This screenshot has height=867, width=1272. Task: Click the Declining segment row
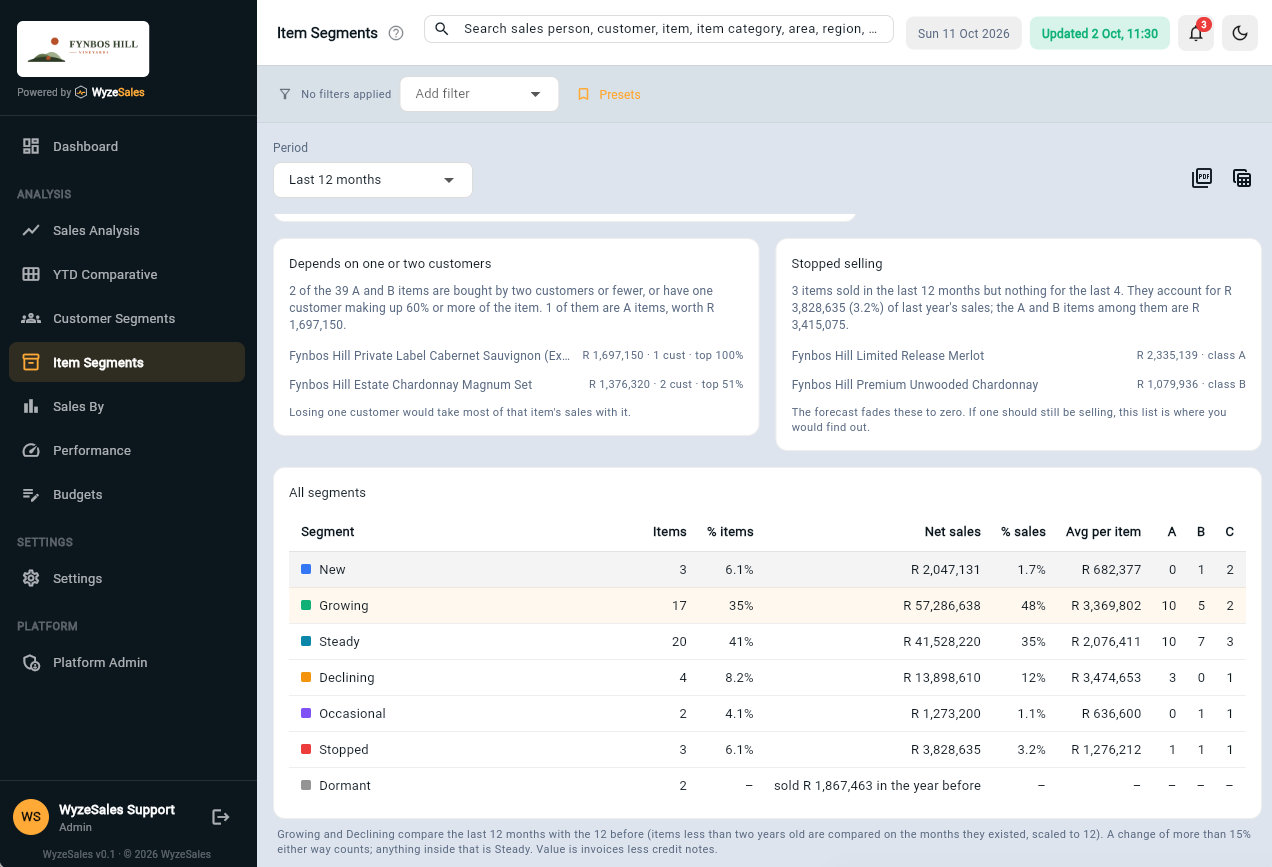pos(767,678)
